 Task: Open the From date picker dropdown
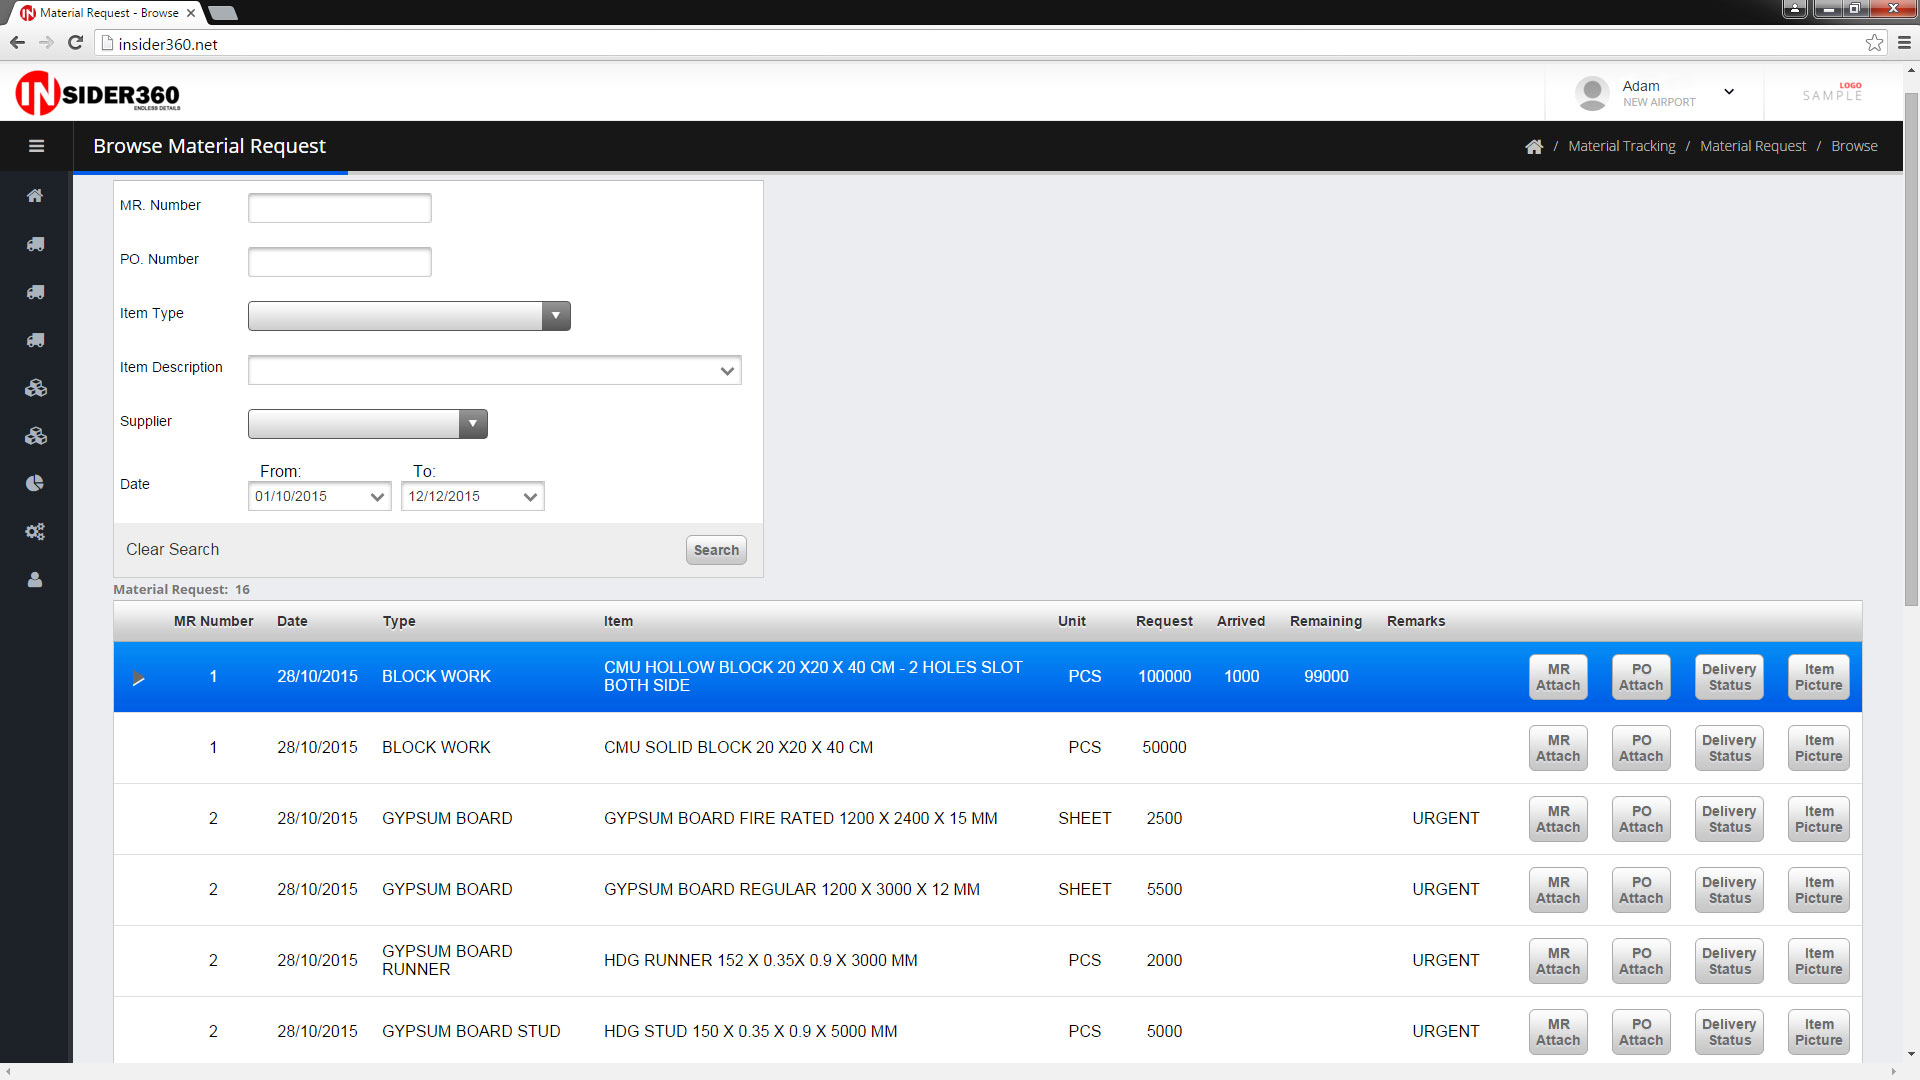tap(377, 497)
